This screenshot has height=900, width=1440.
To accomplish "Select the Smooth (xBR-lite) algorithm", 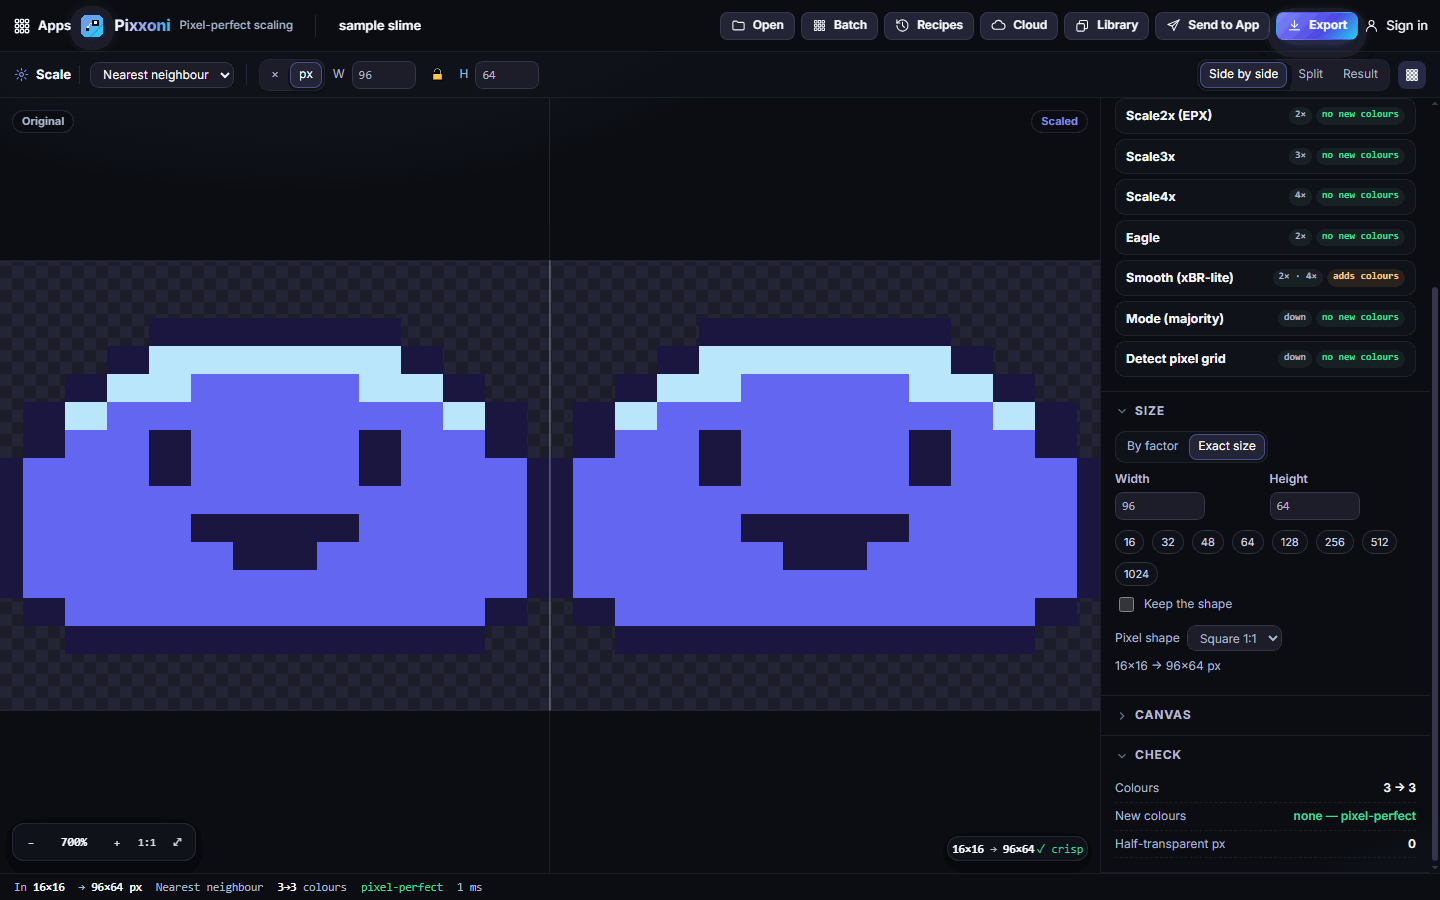I will coord(1265,277).
